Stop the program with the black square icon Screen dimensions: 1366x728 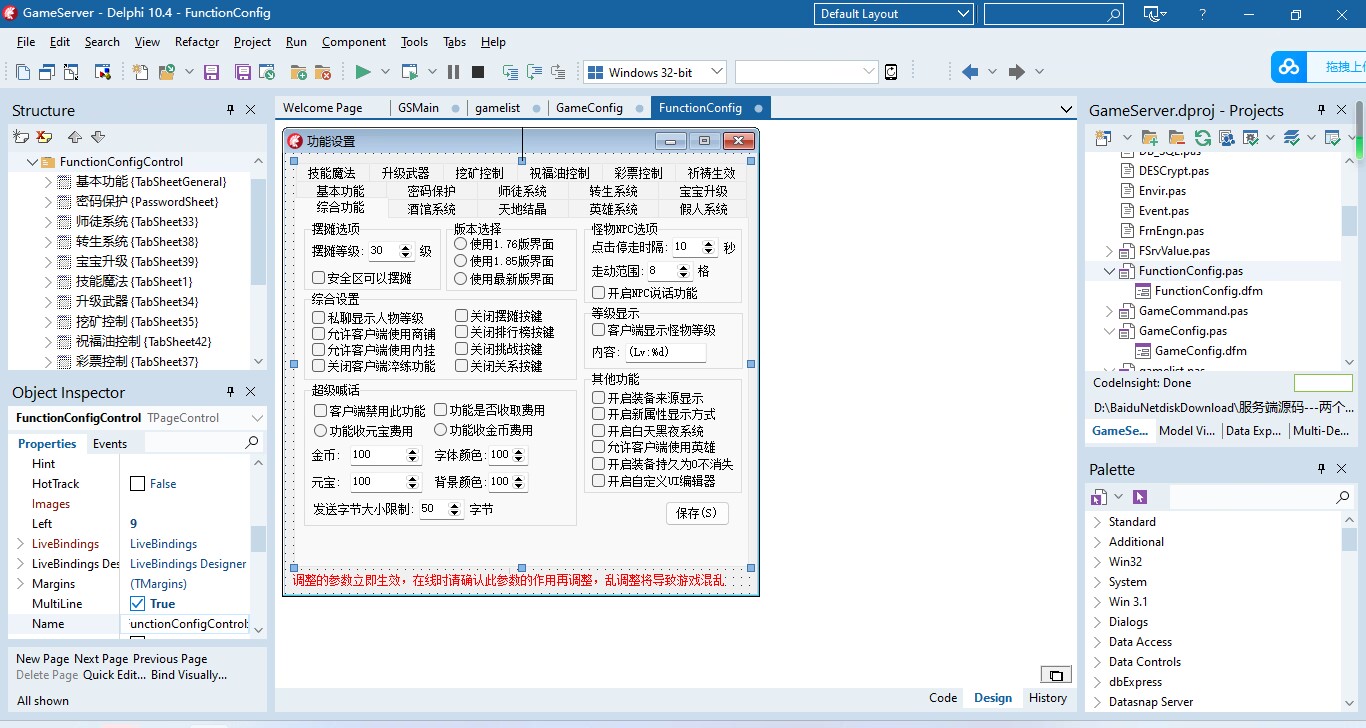click(x=478, y=72)
